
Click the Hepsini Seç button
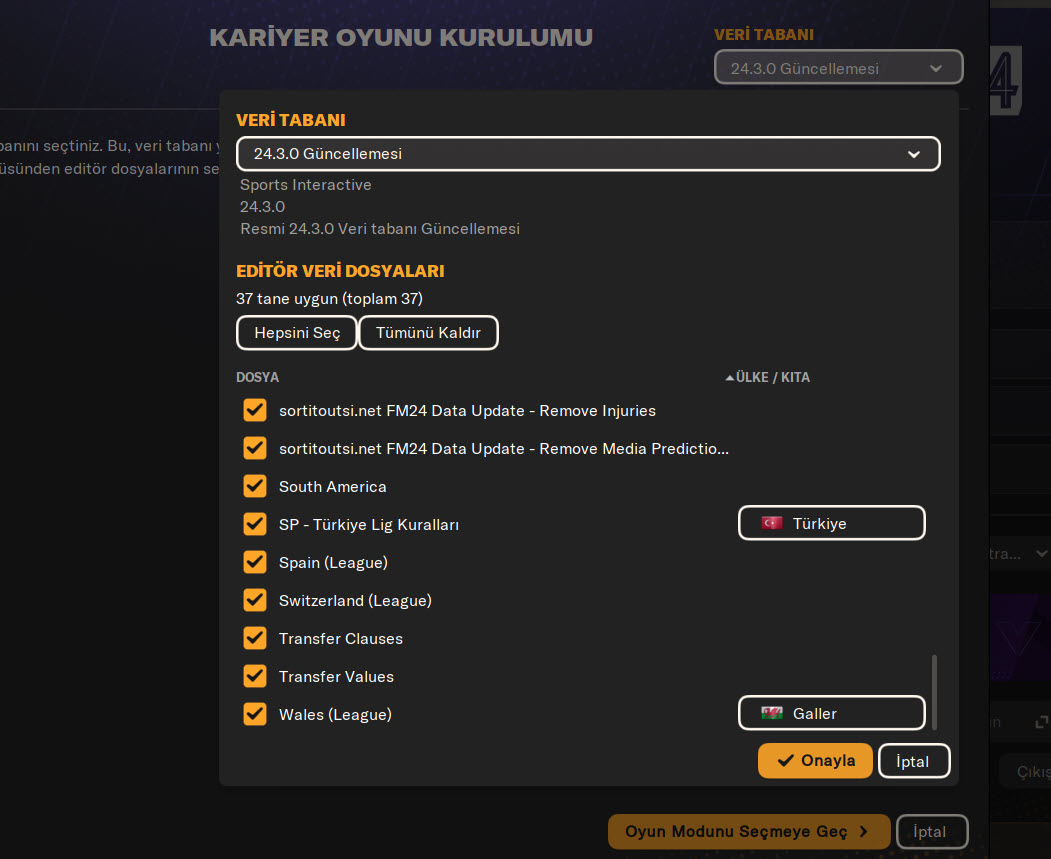[297, 333]
